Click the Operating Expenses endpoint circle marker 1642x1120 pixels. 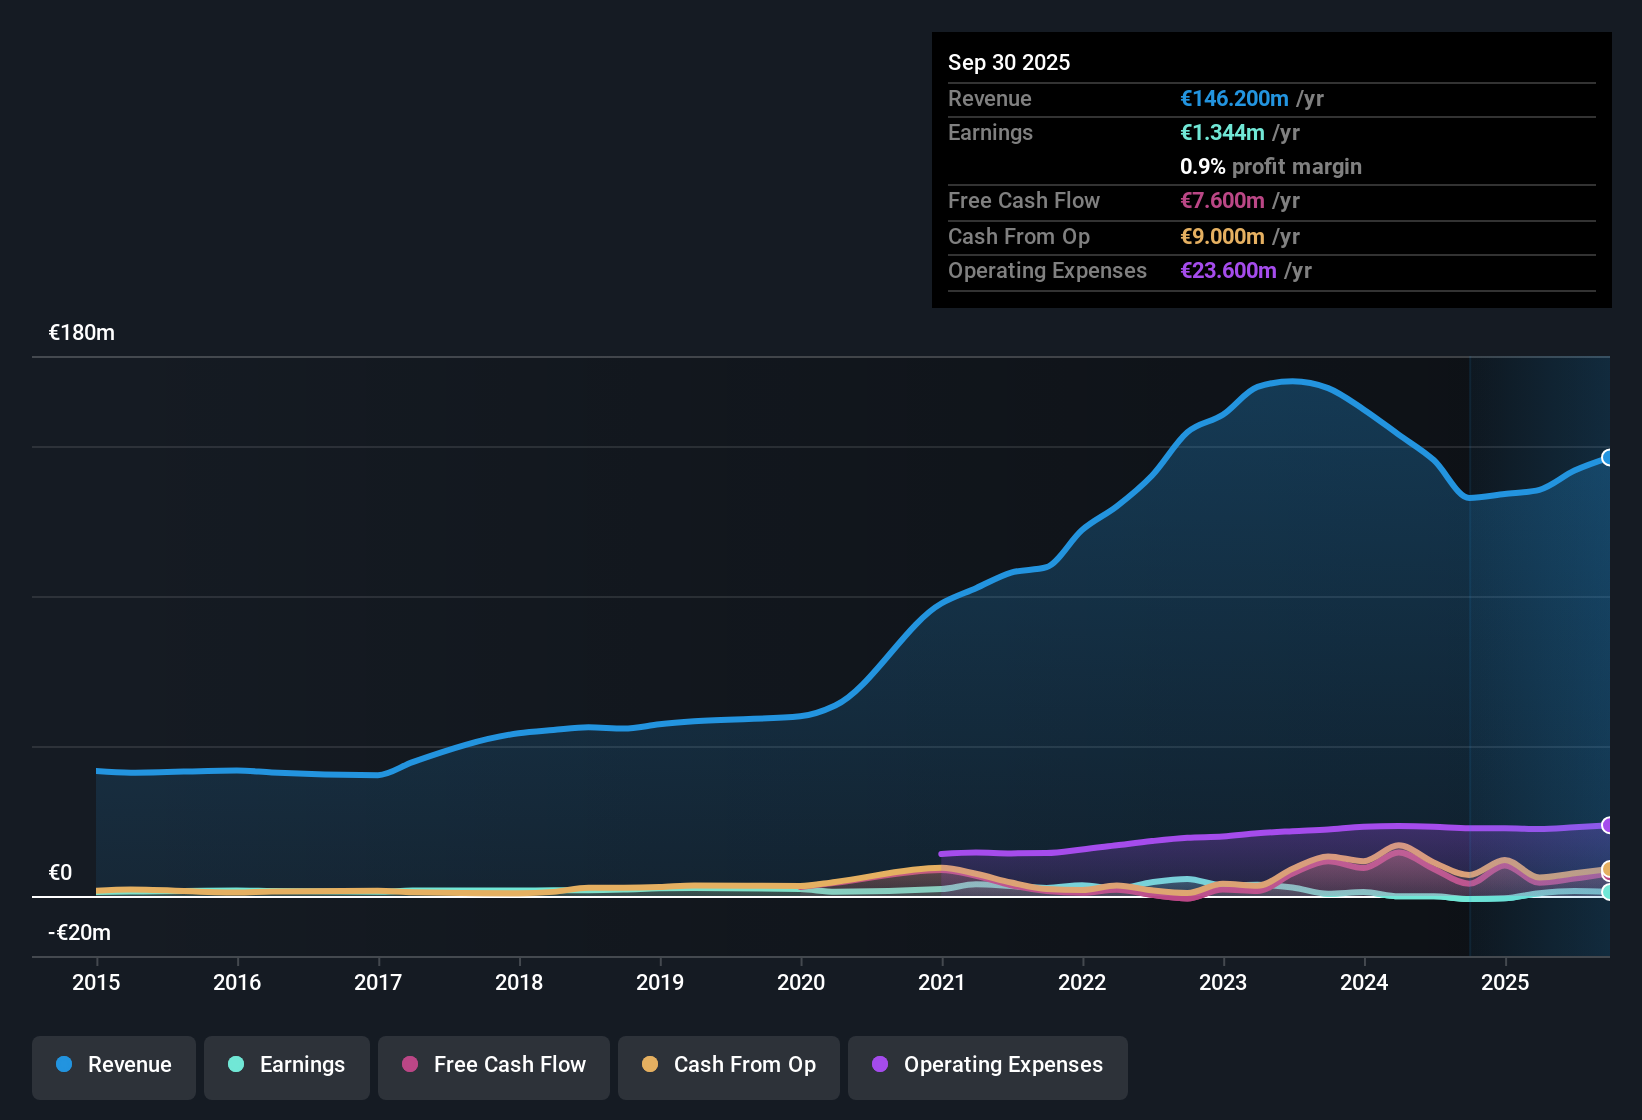coord(1608,825)
